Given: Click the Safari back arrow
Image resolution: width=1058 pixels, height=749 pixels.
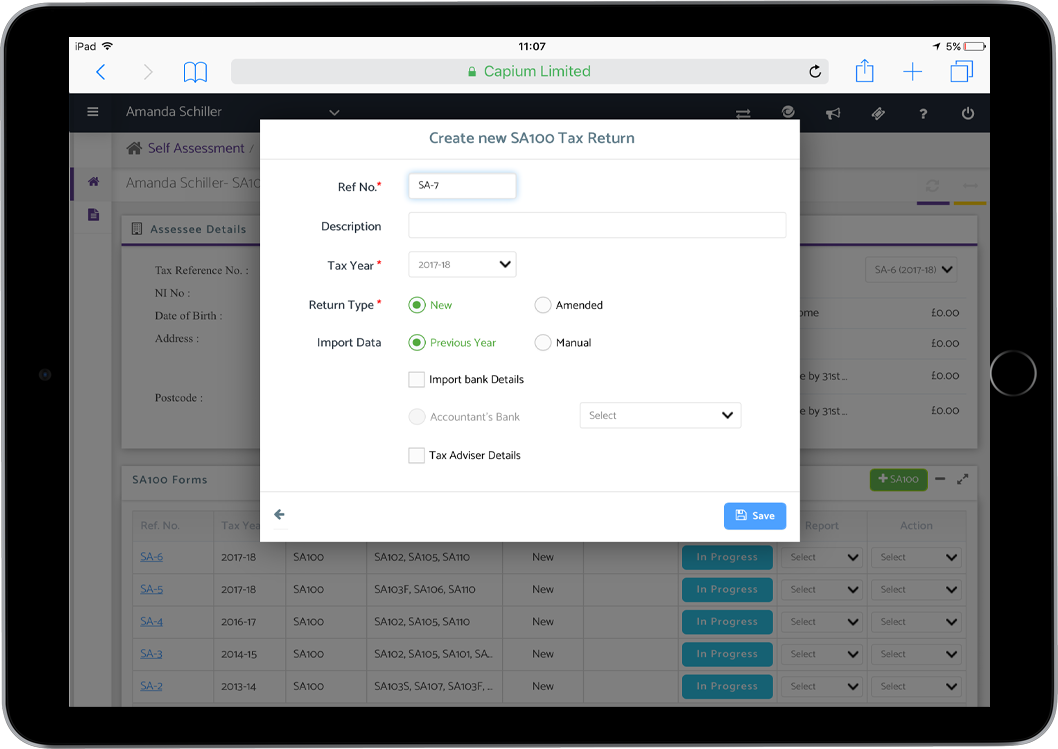Looking at the screenshot, I should [100, 72].
